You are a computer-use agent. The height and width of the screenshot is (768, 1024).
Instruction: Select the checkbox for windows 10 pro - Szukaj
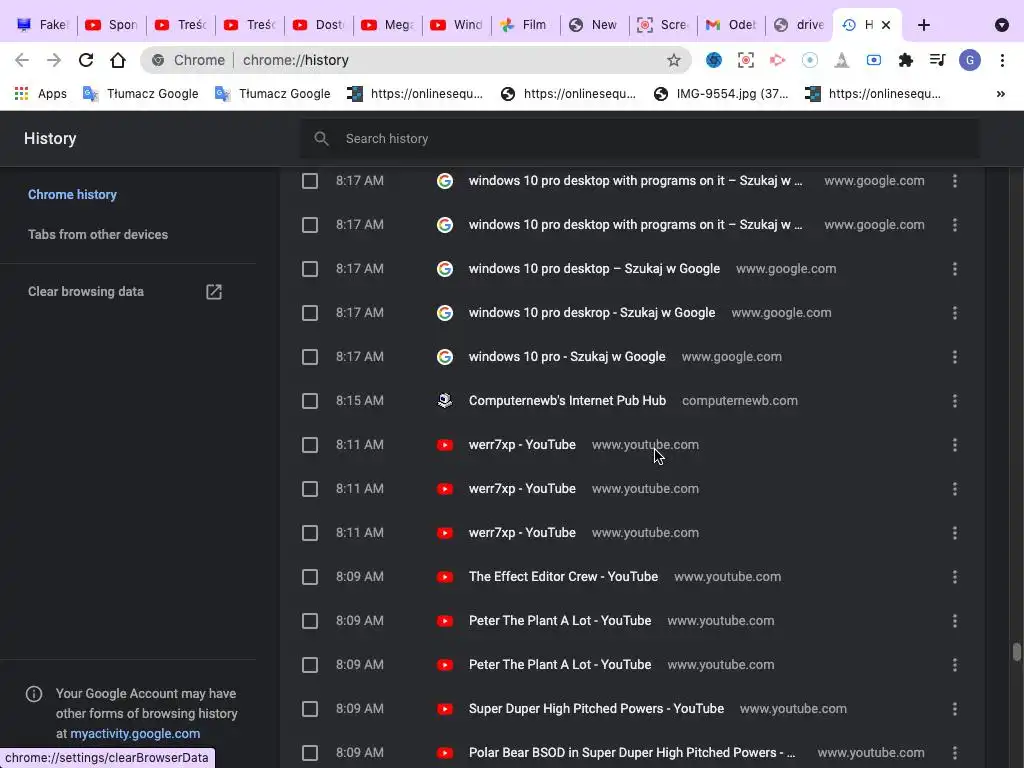point(310,357)
